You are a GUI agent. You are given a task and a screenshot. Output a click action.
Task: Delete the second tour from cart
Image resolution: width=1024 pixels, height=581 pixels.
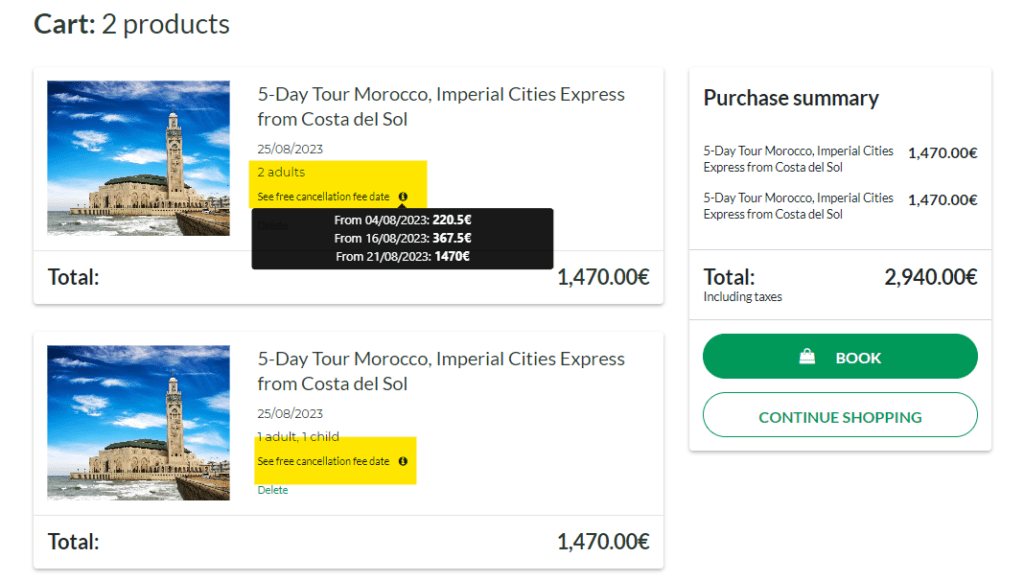point(272,490)
